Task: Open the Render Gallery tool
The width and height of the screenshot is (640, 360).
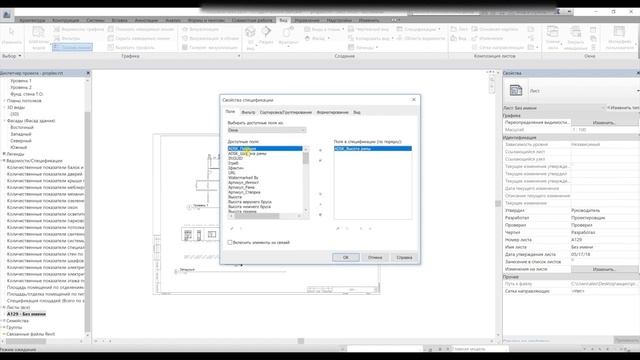Action: tap(210, 47)
